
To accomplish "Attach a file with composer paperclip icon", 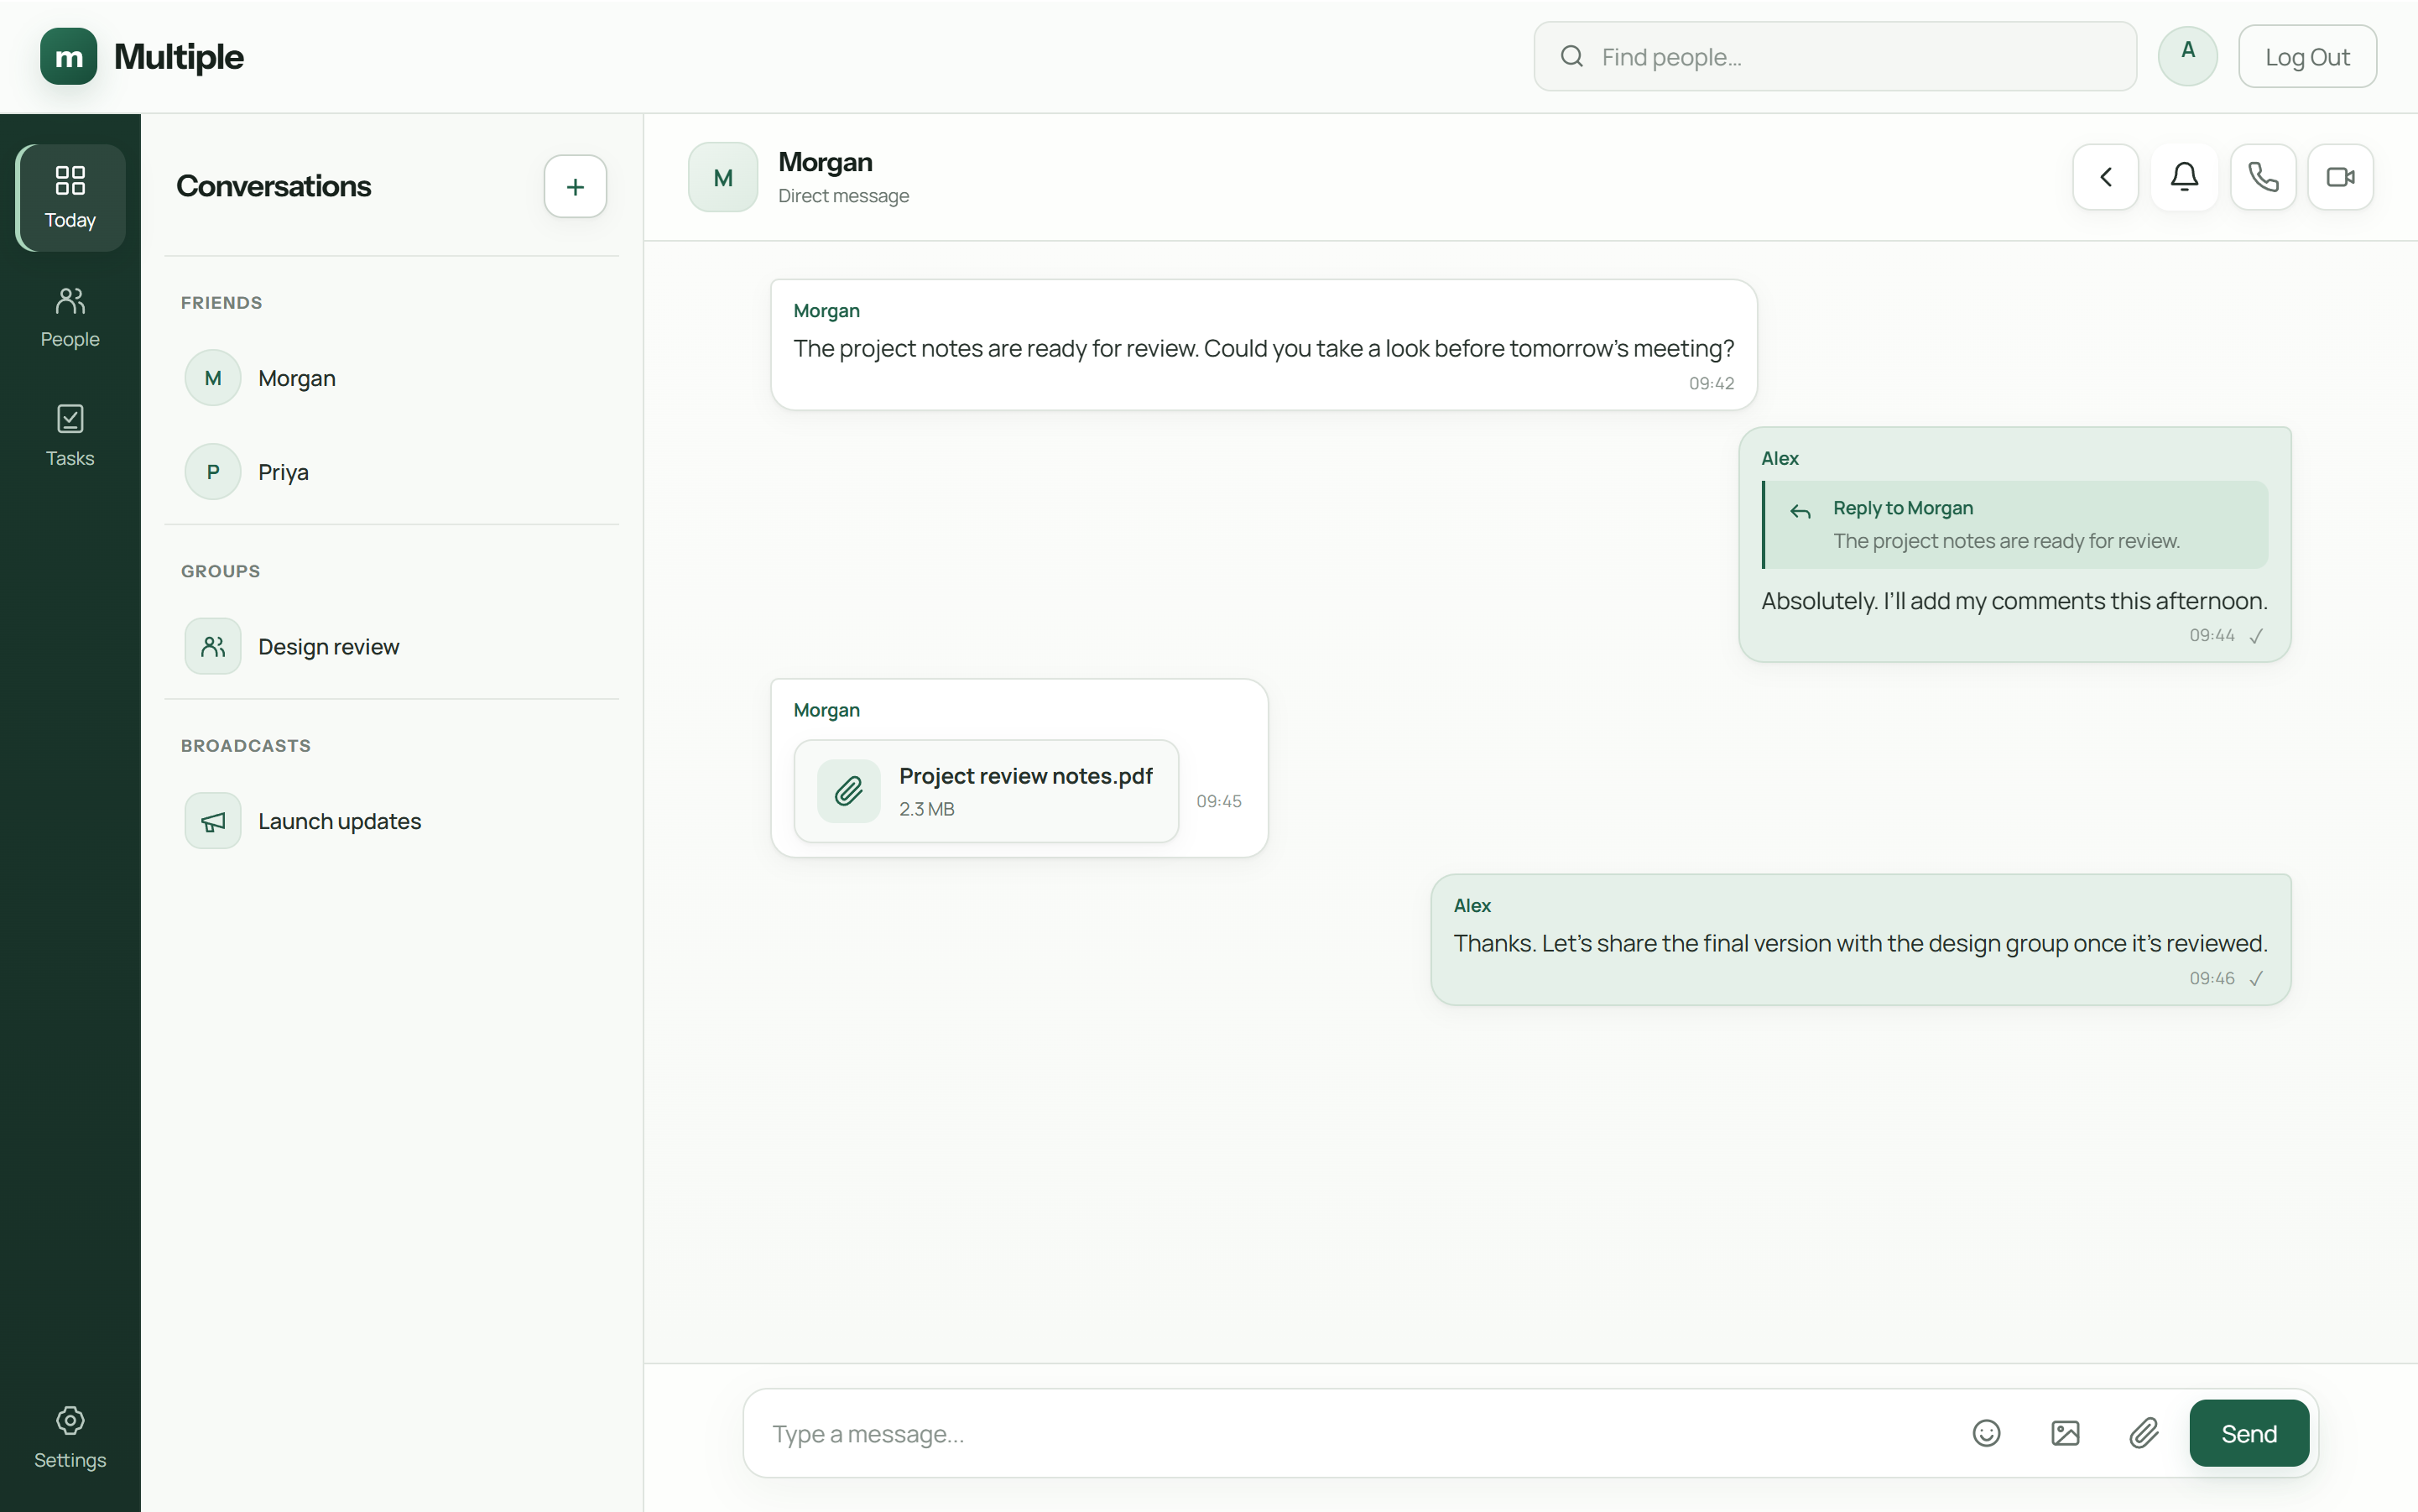I will [2144, 1433].
